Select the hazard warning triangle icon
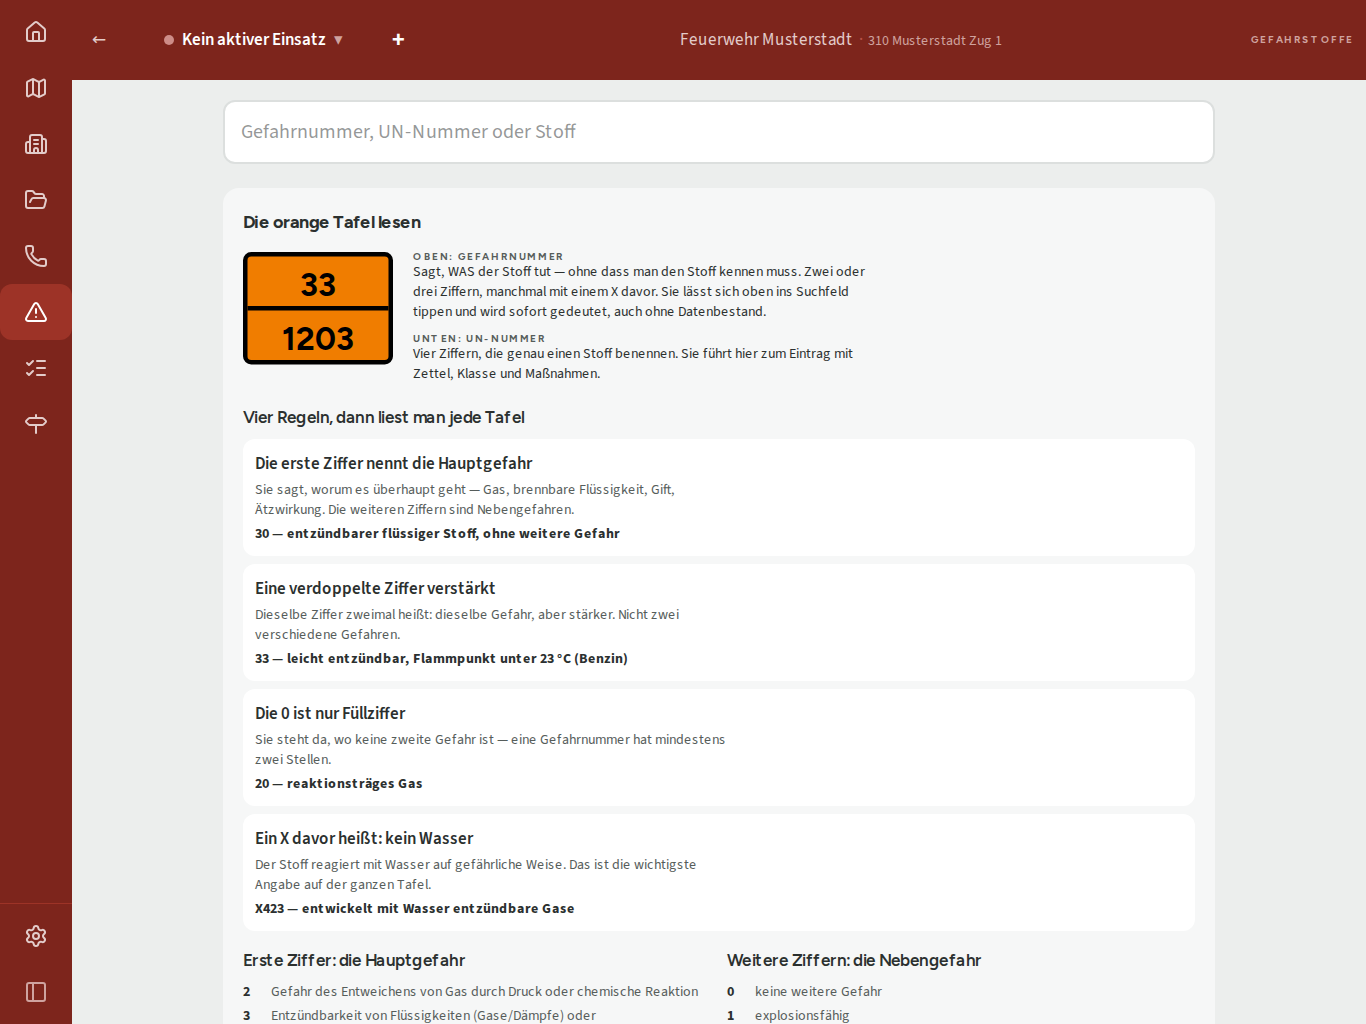The image size is (1366, 1024). coord(36,312)
